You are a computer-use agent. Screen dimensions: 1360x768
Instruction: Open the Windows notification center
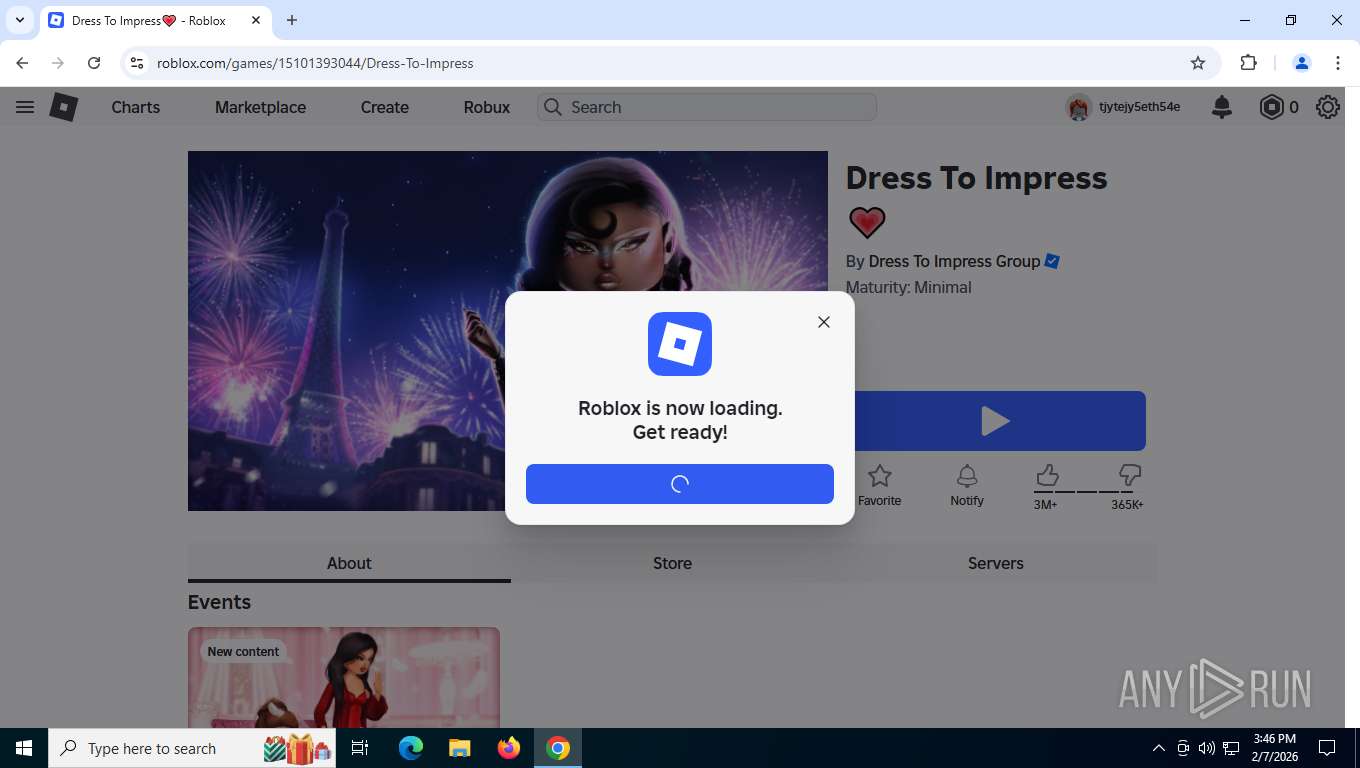pyautogui.click(x=1327, y=748)
